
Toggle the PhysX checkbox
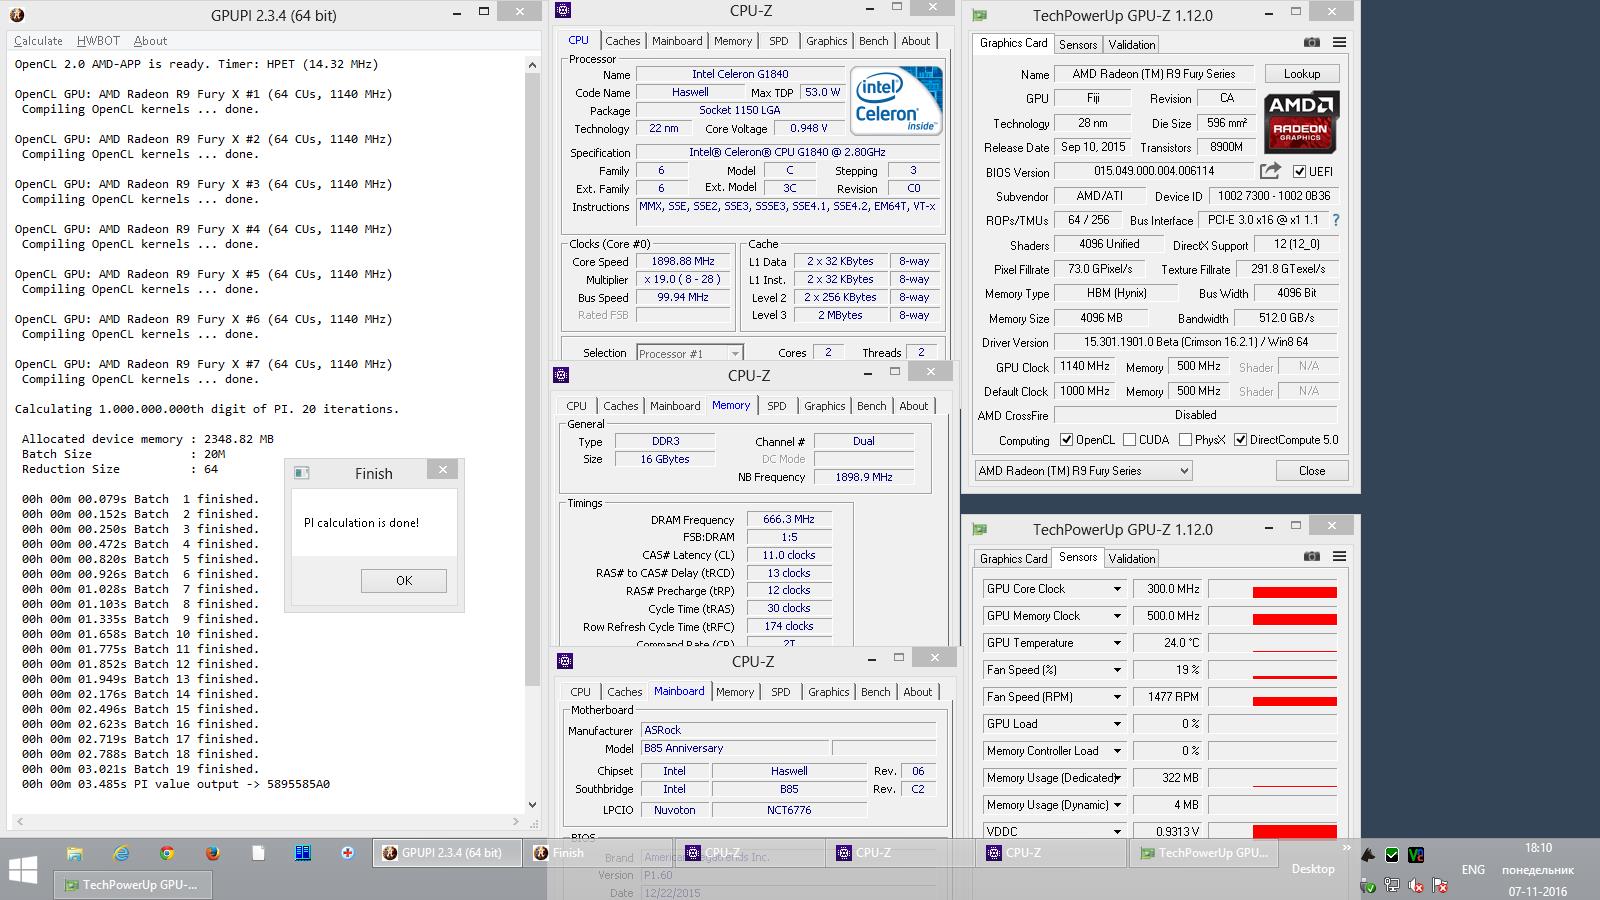point(1185,439)
